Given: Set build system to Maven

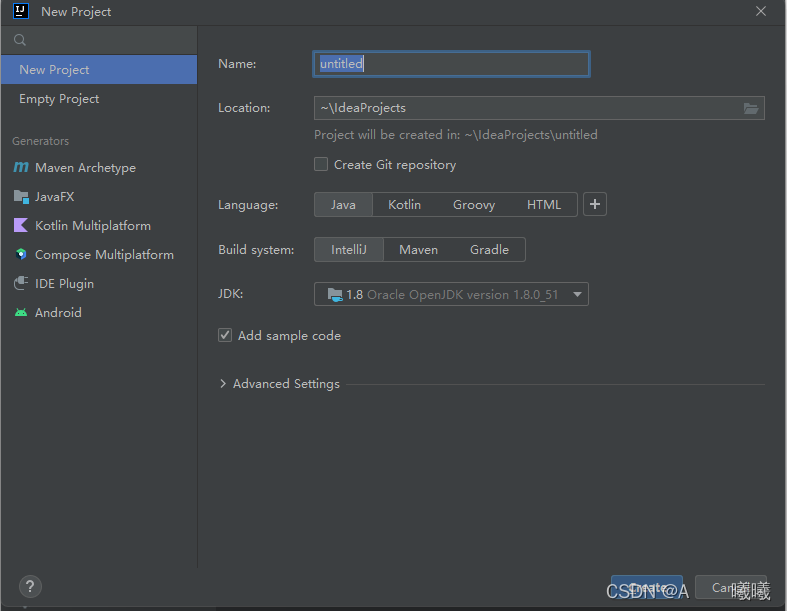Looking at the screenshot, I should [x=419, y=250].
